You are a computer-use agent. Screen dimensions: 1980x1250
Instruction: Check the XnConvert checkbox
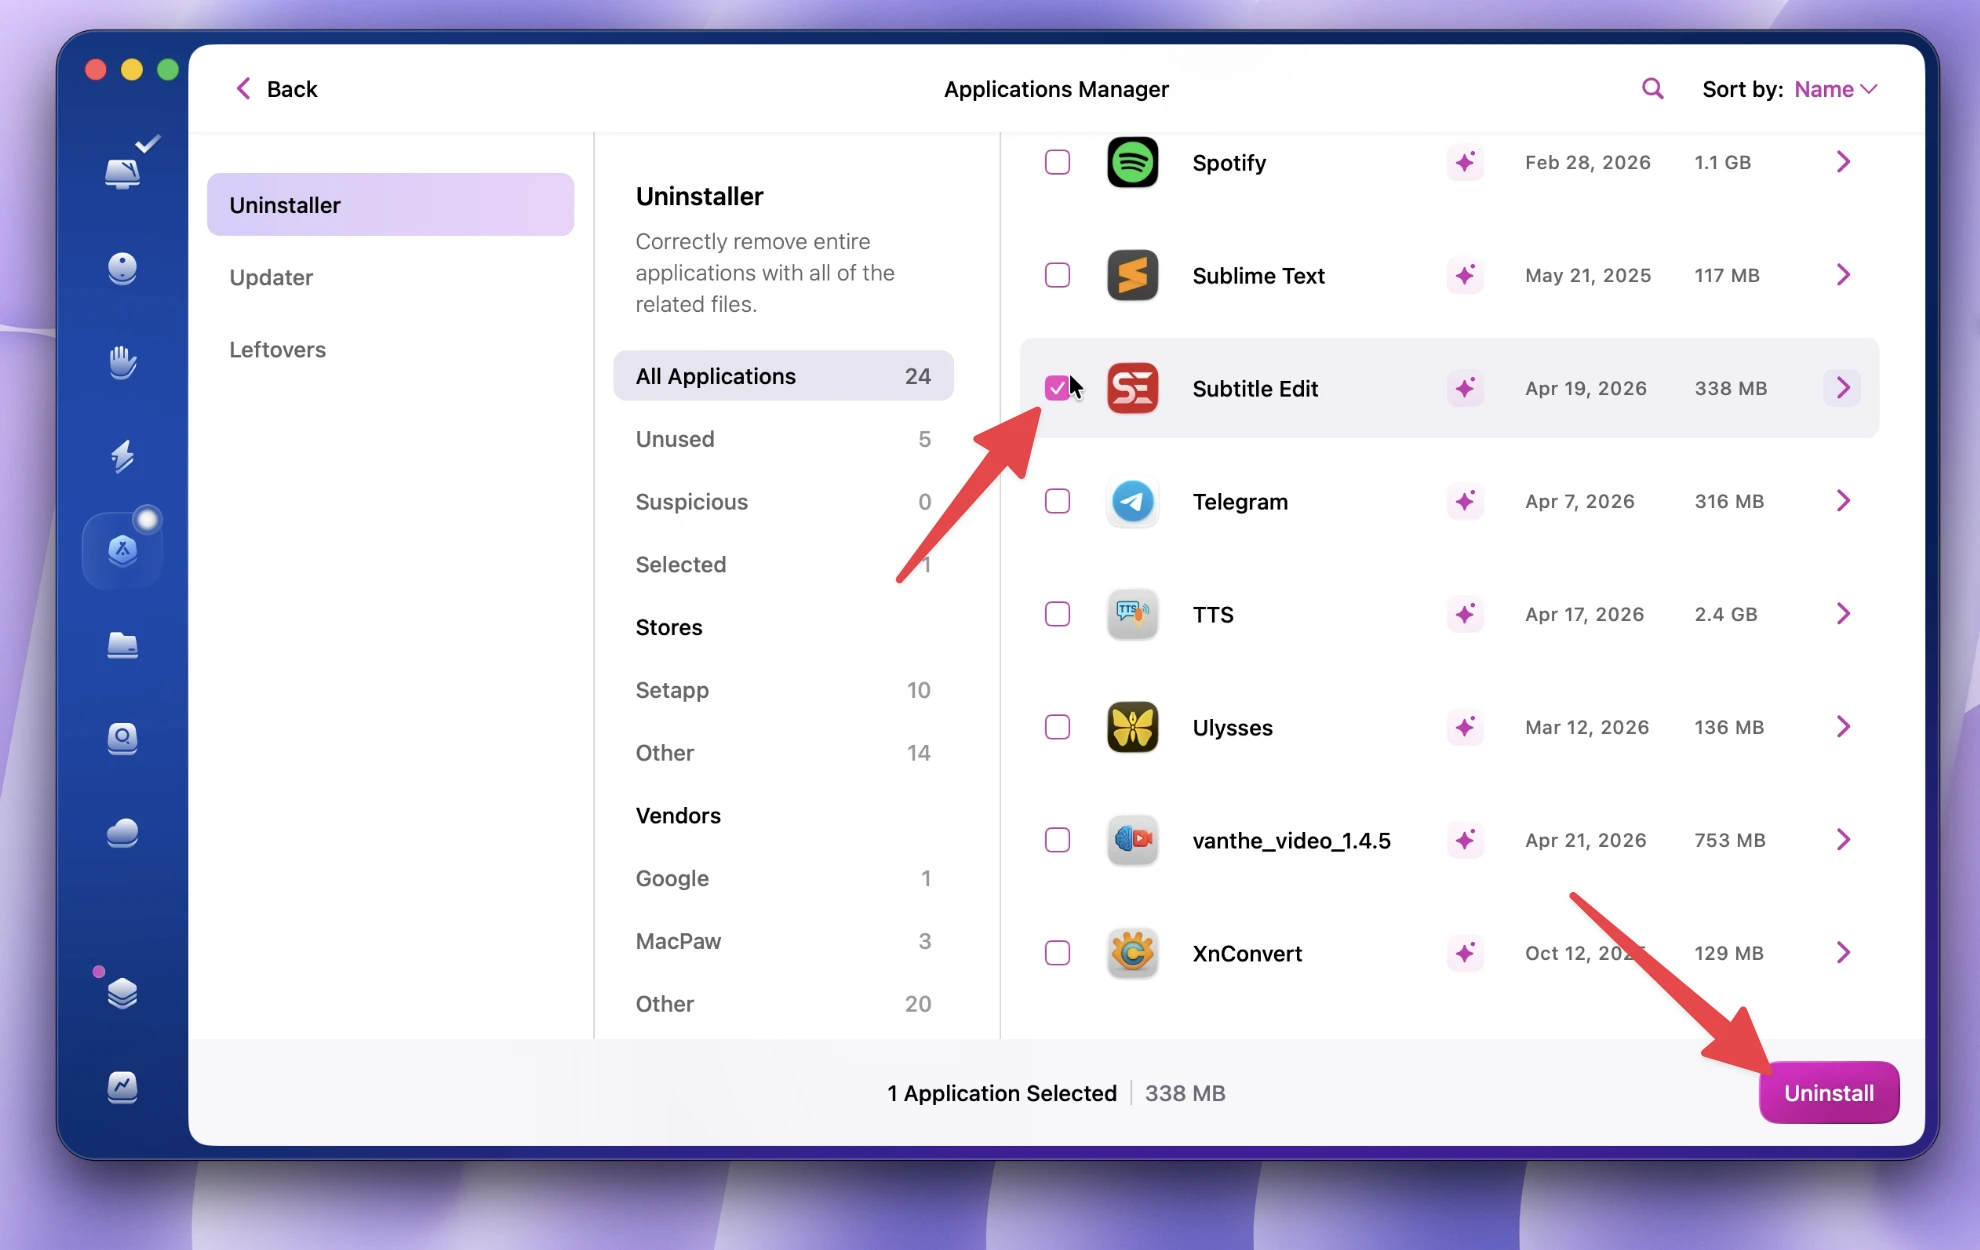[1057, 953]
